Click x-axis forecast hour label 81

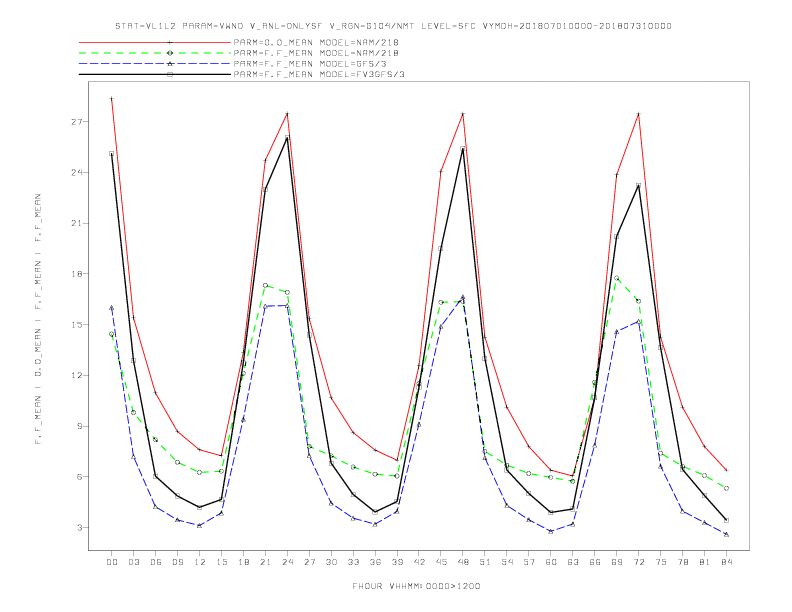coord(705,562)
